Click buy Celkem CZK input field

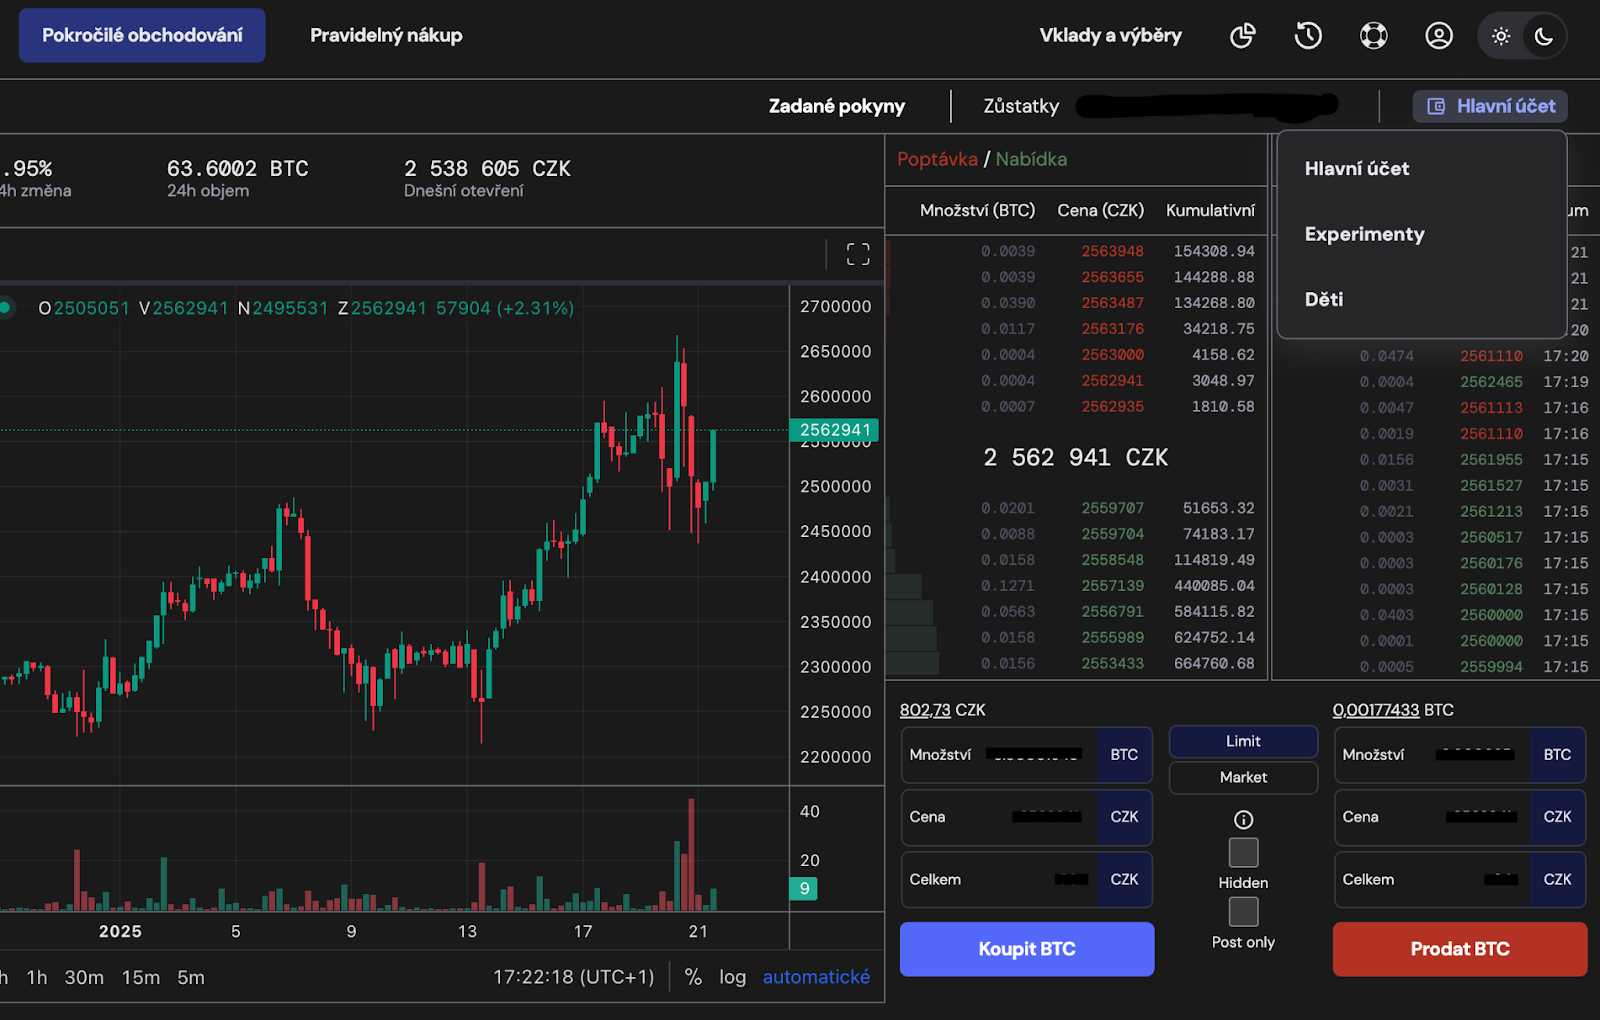[1027, 880]
